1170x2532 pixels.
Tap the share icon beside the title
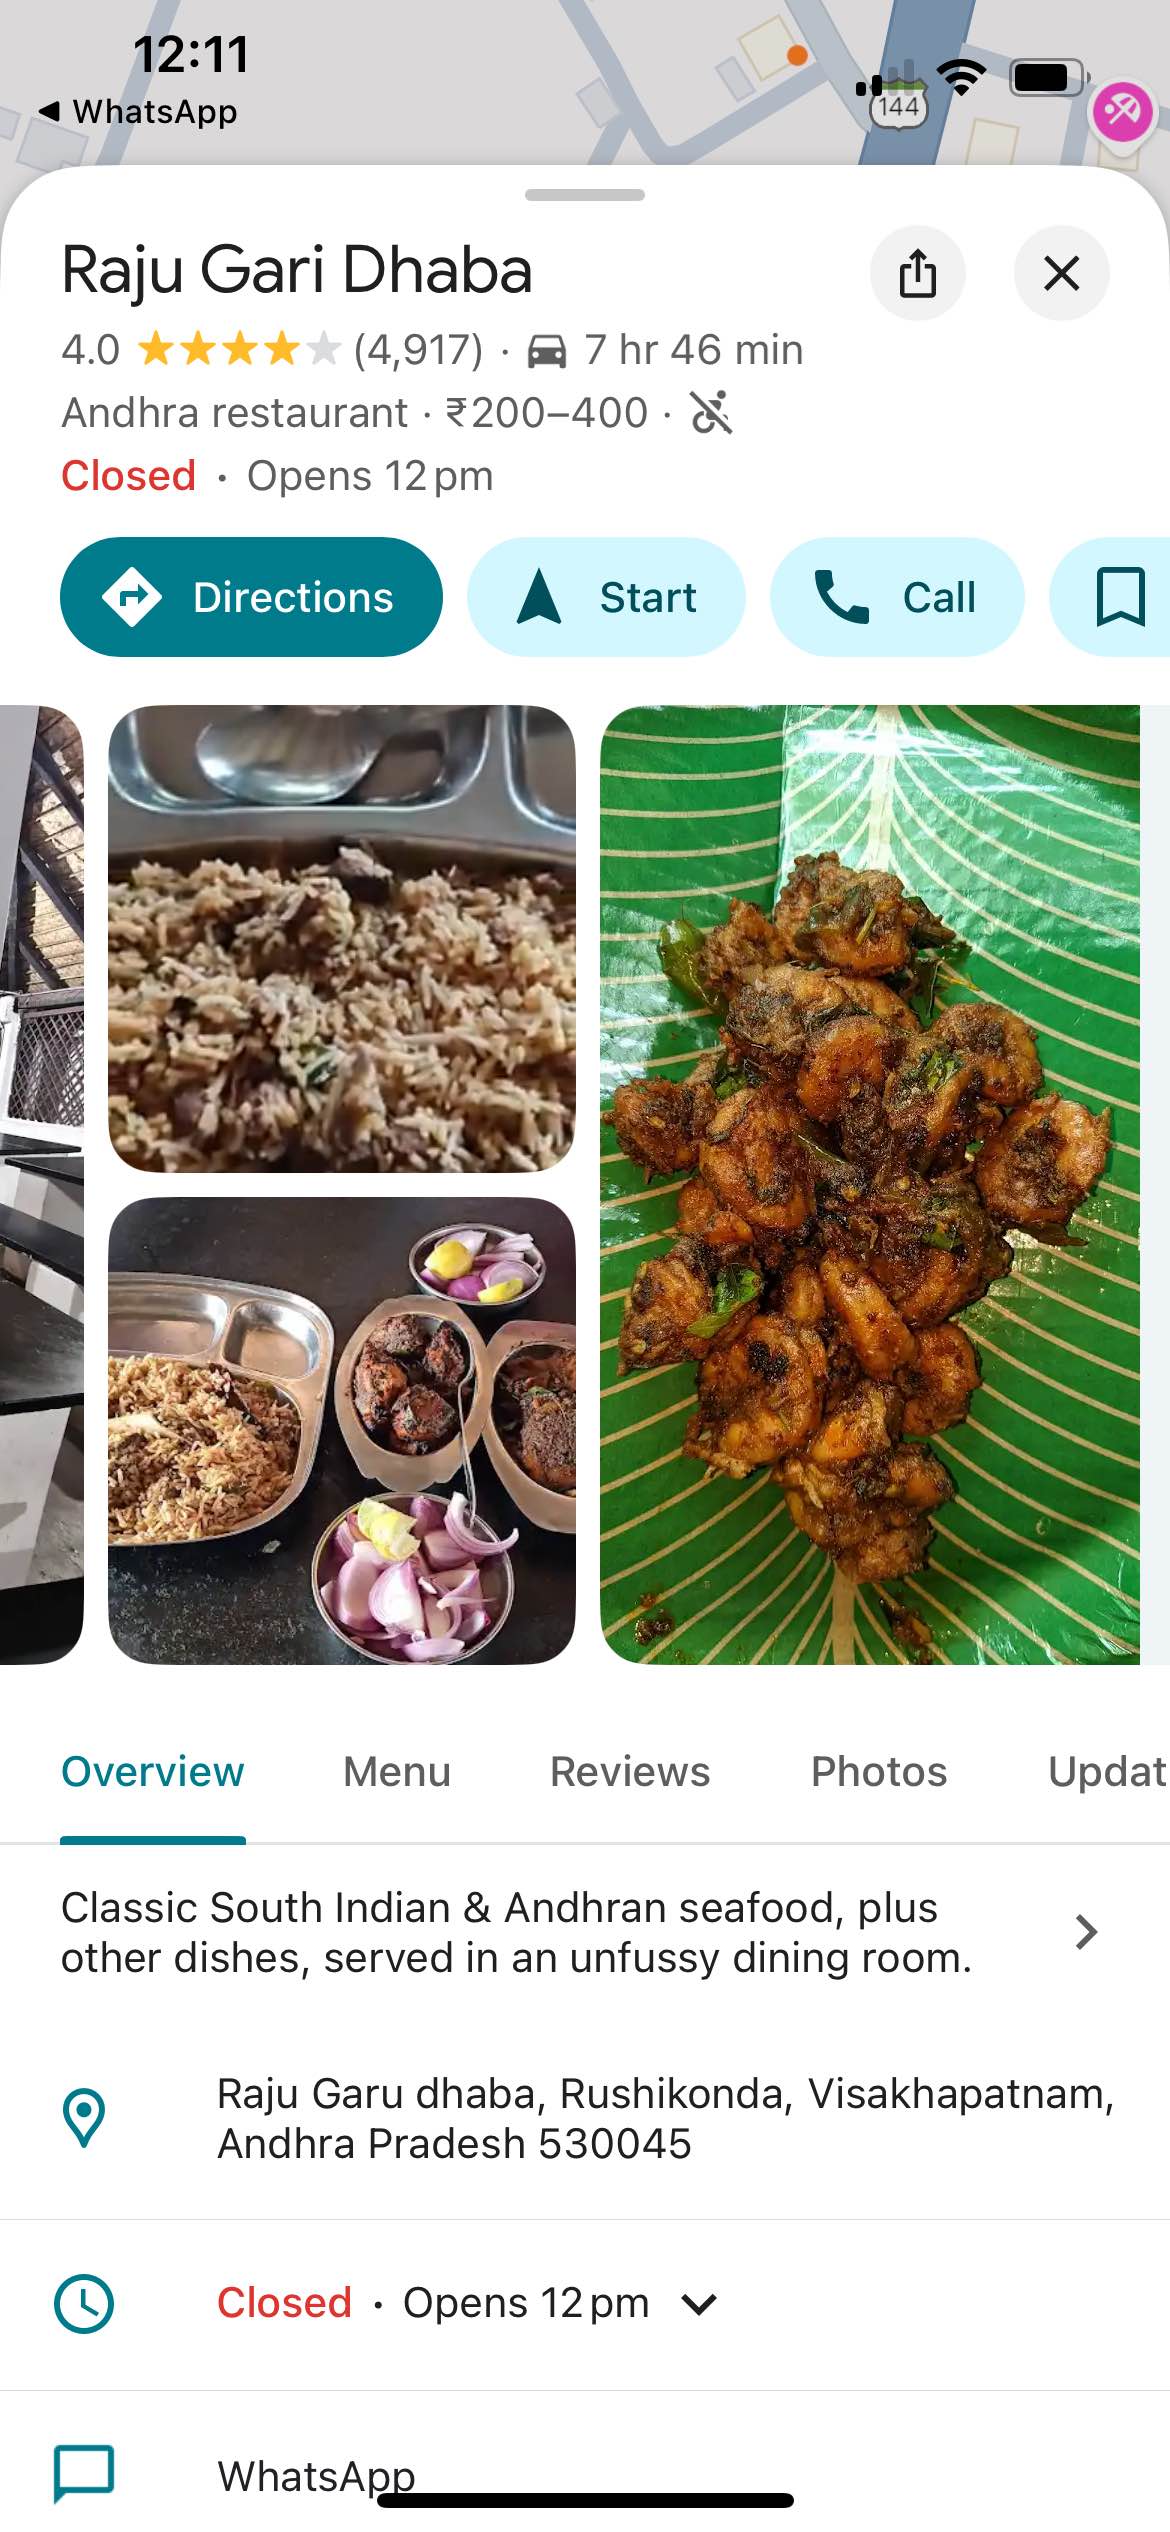917,273
